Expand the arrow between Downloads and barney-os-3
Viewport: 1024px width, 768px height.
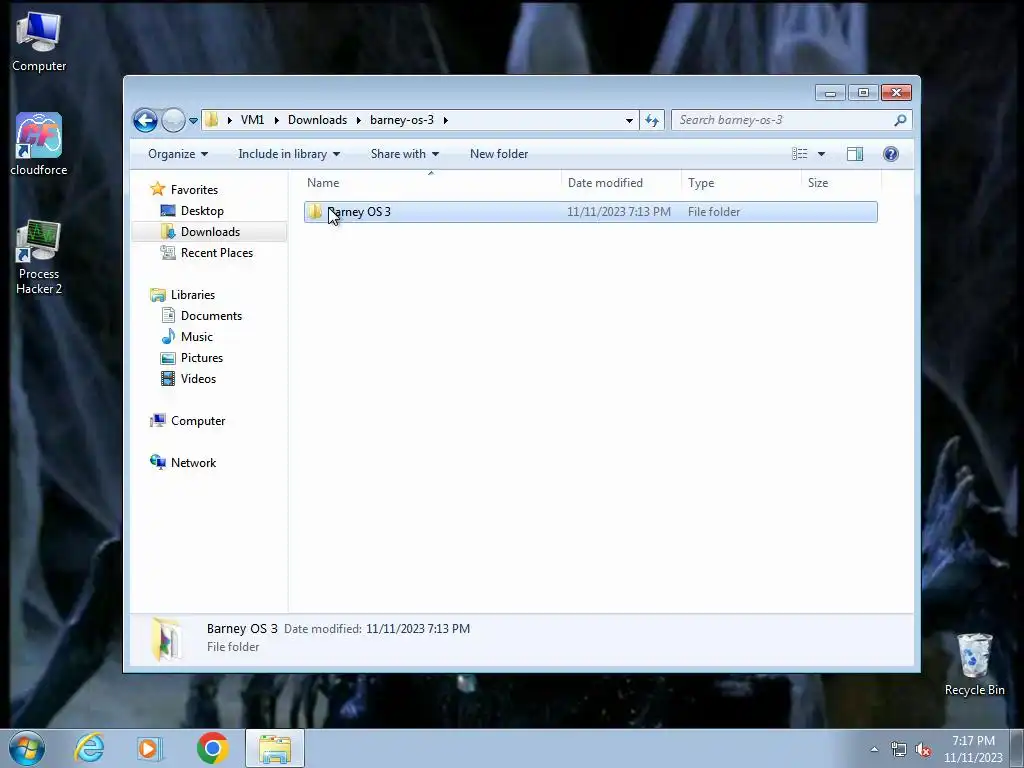359,120
